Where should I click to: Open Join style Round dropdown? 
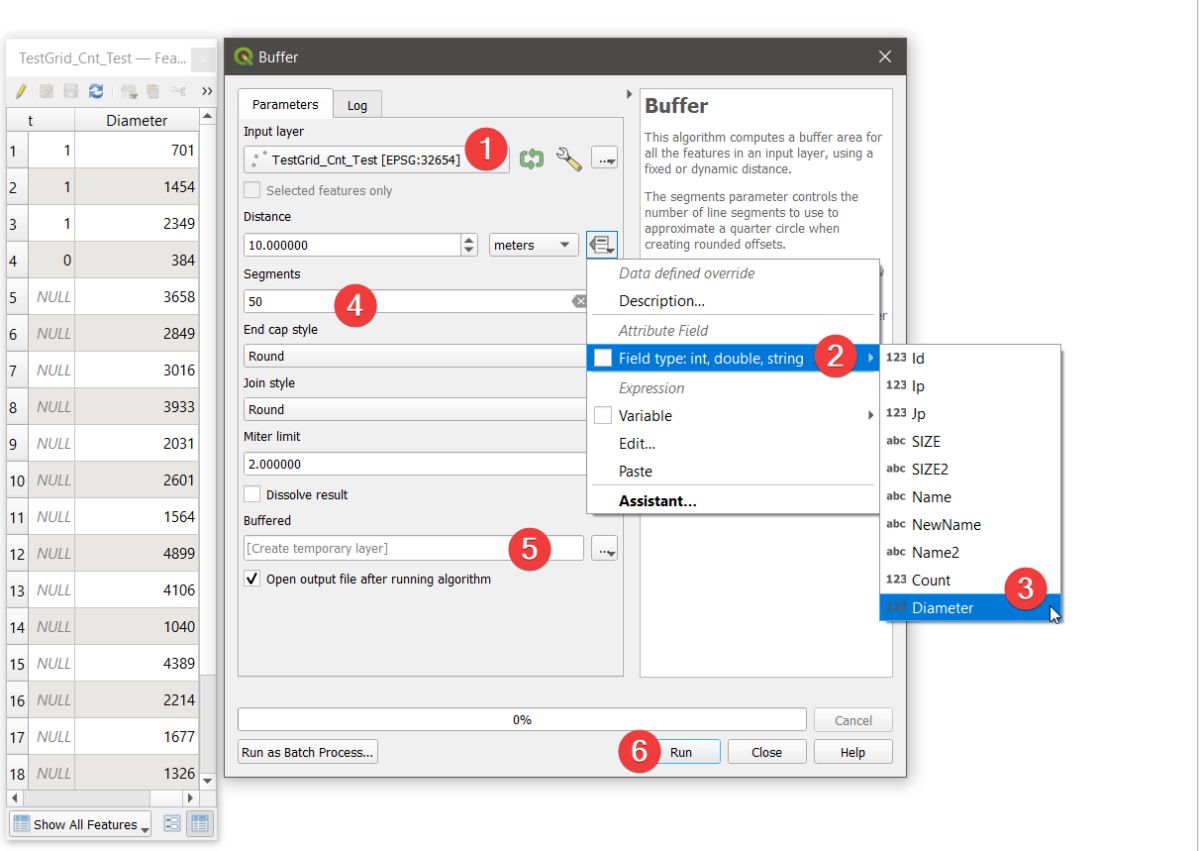click(x=415, y=409)
